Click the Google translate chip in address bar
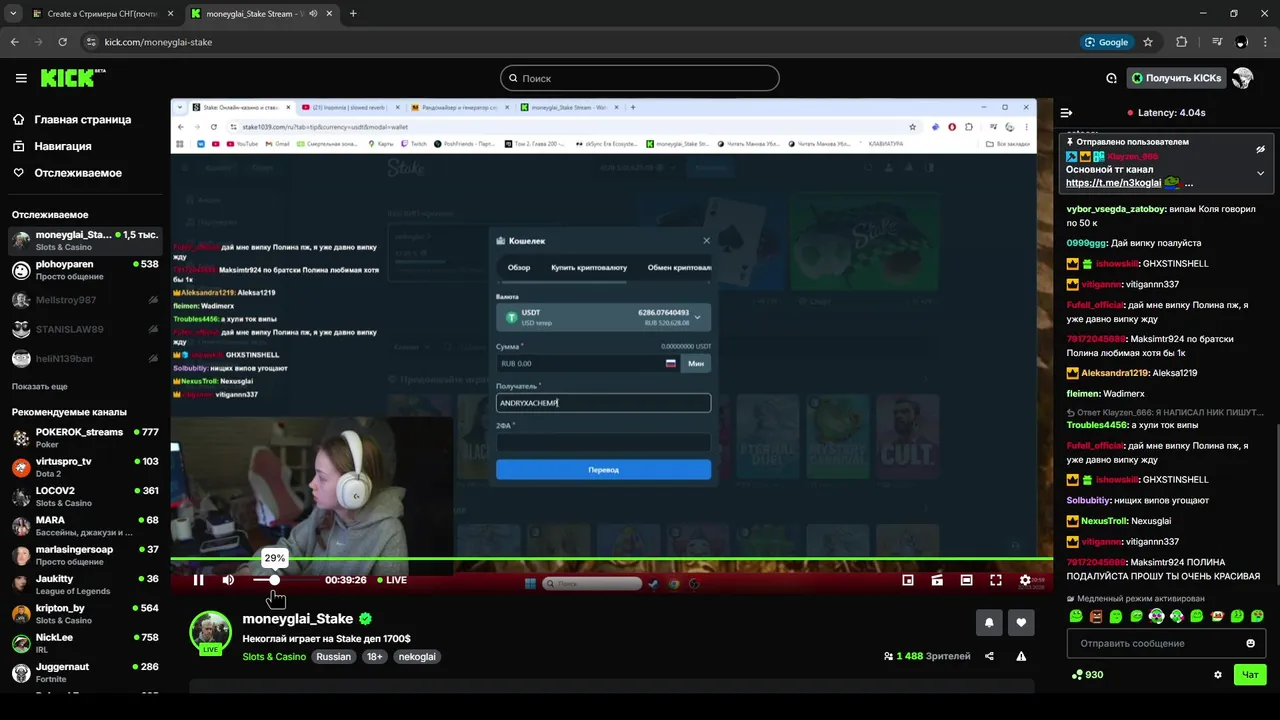The height and width of the screenshot is (720, 1280). tap(1107, 42)
